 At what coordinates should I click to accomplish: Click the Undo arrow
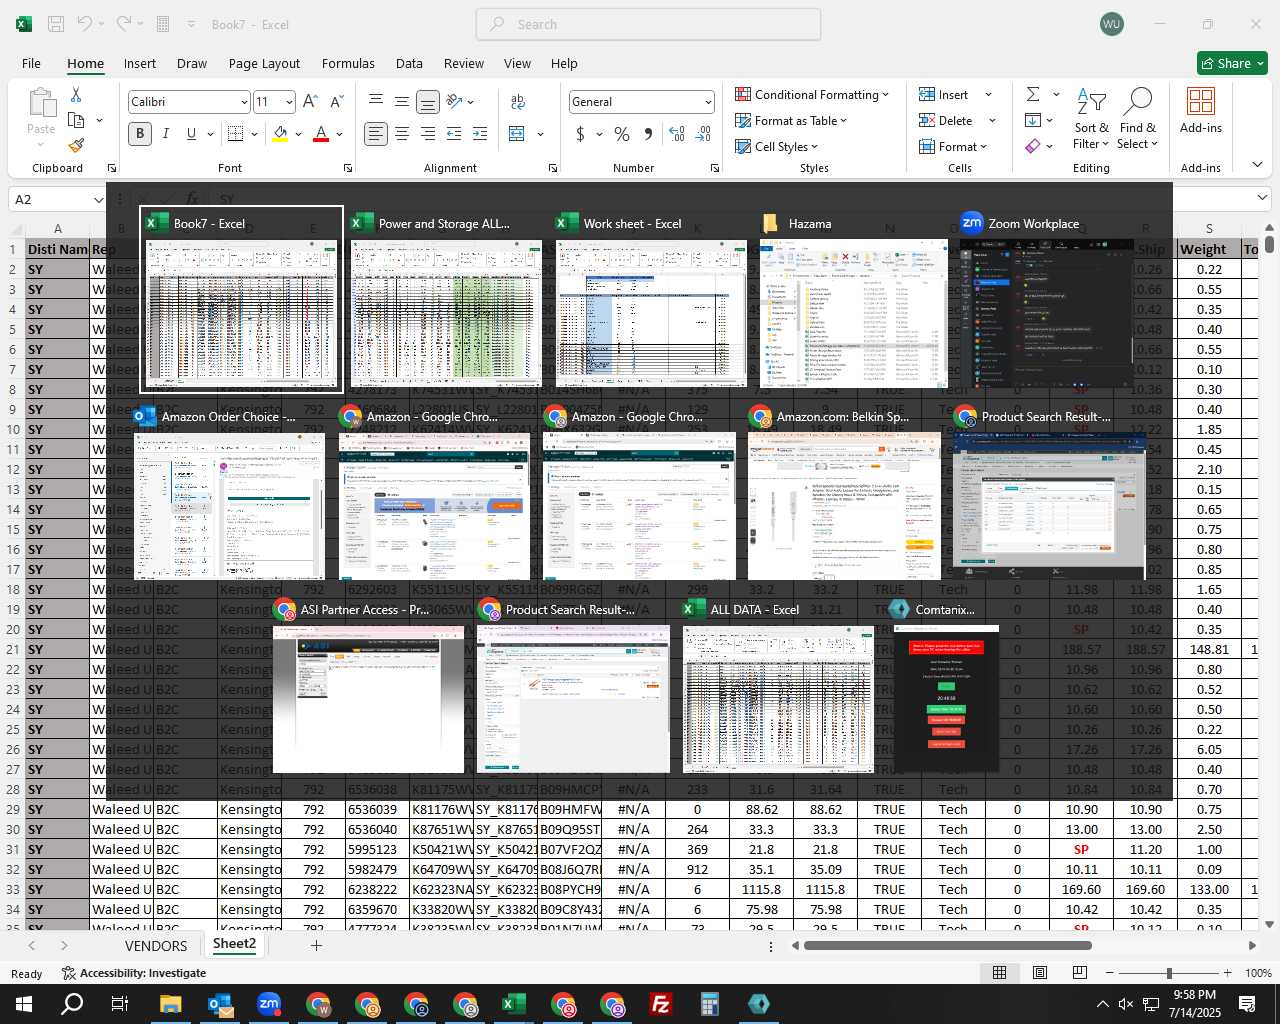click(x=85, y=24)
